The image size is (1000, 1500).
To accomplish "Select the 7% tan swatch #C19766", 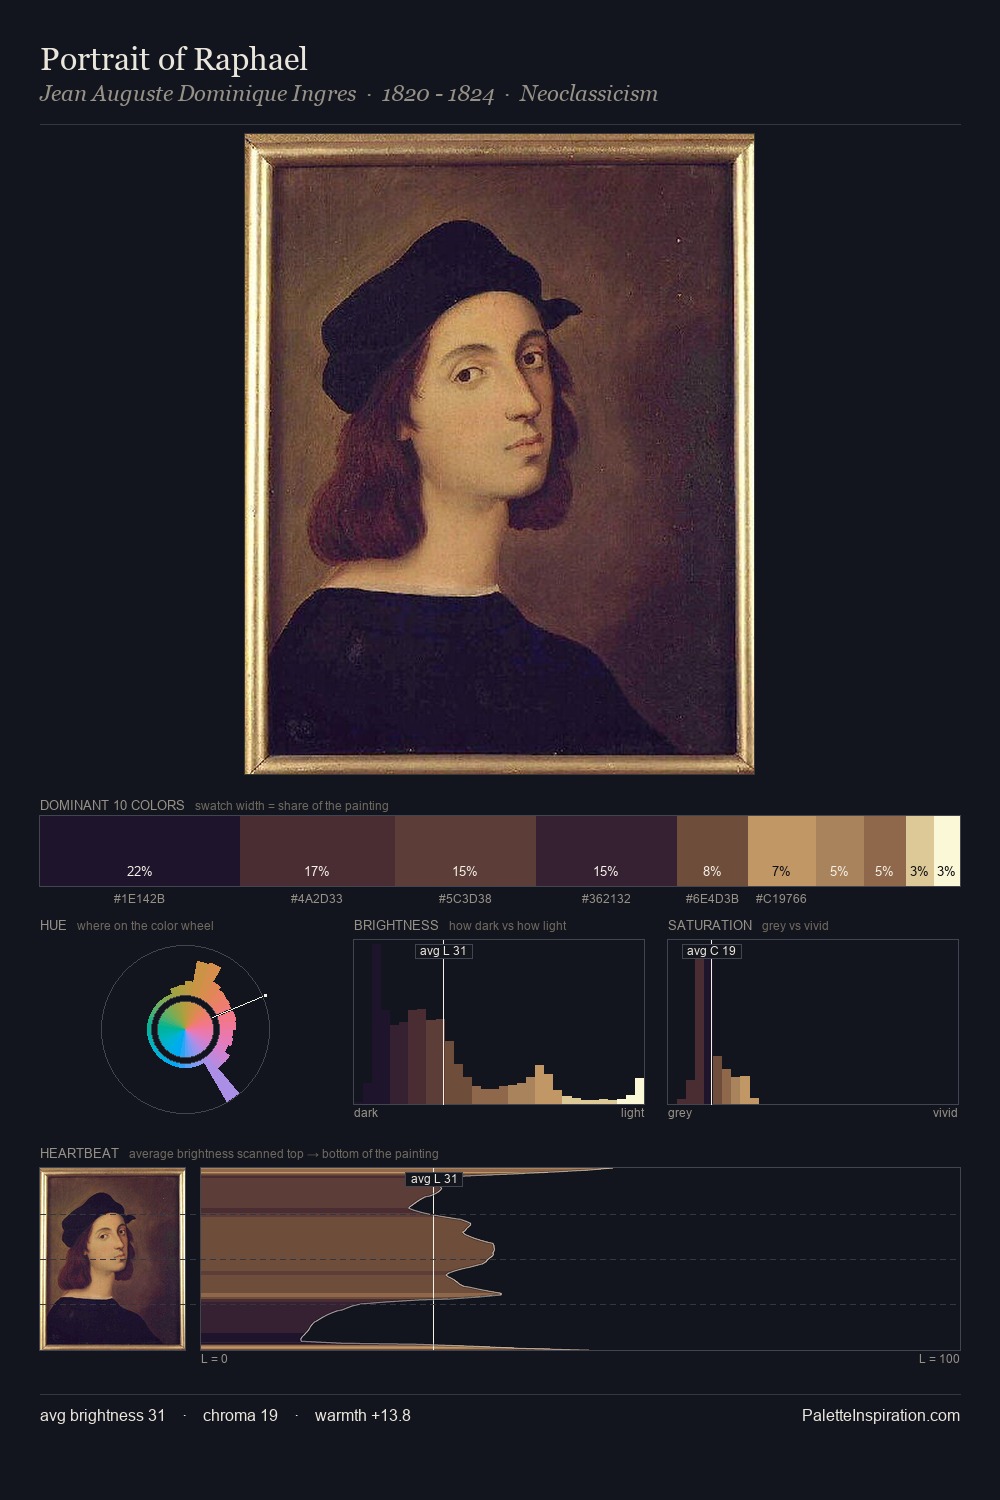I will [x=782, y=851].
